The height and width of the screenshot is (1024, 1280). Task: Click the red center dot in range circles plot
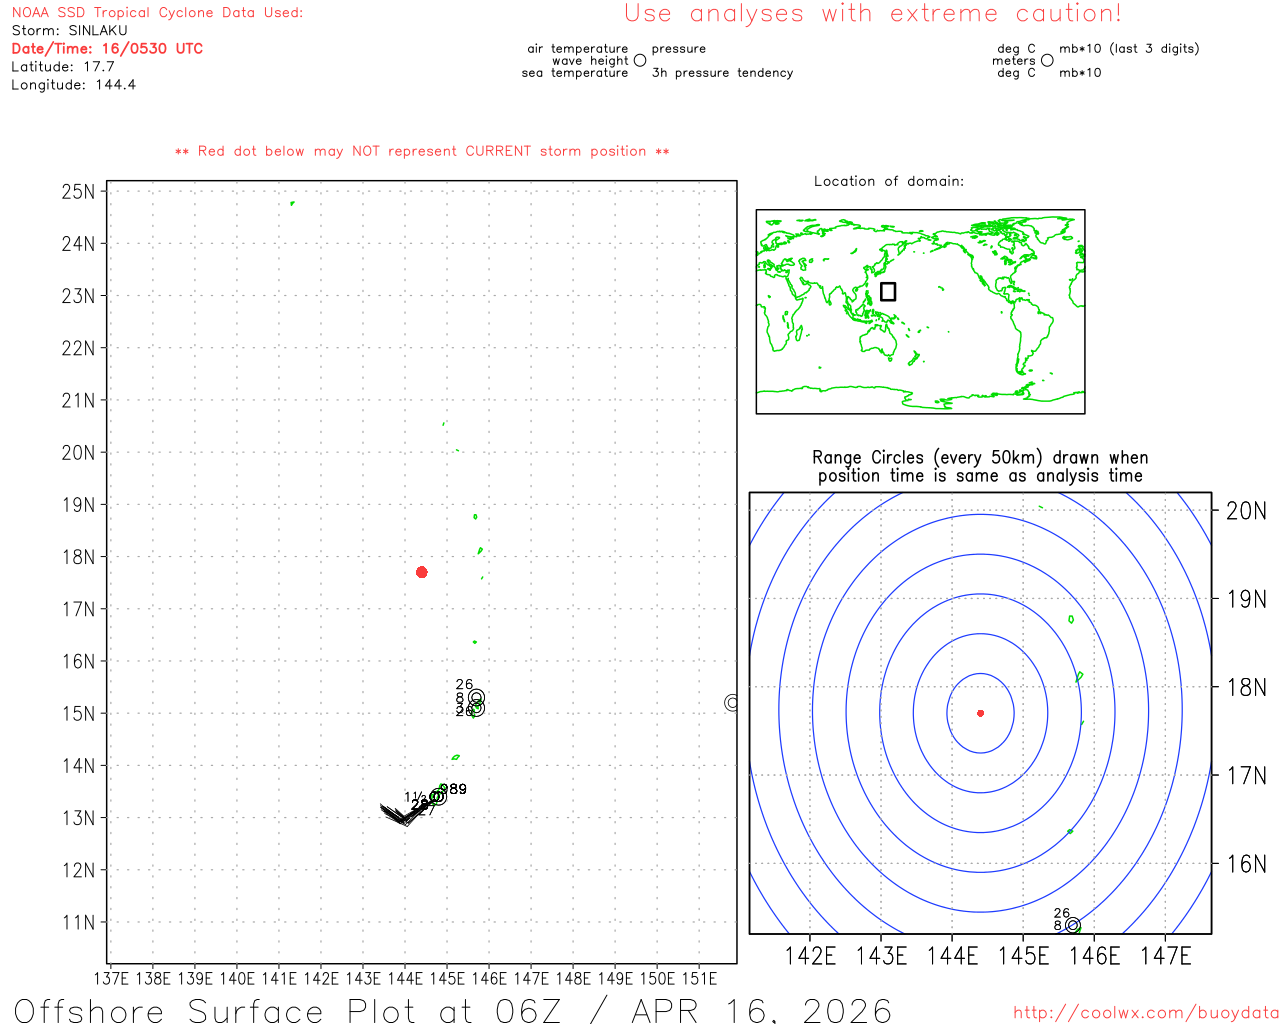980,713
